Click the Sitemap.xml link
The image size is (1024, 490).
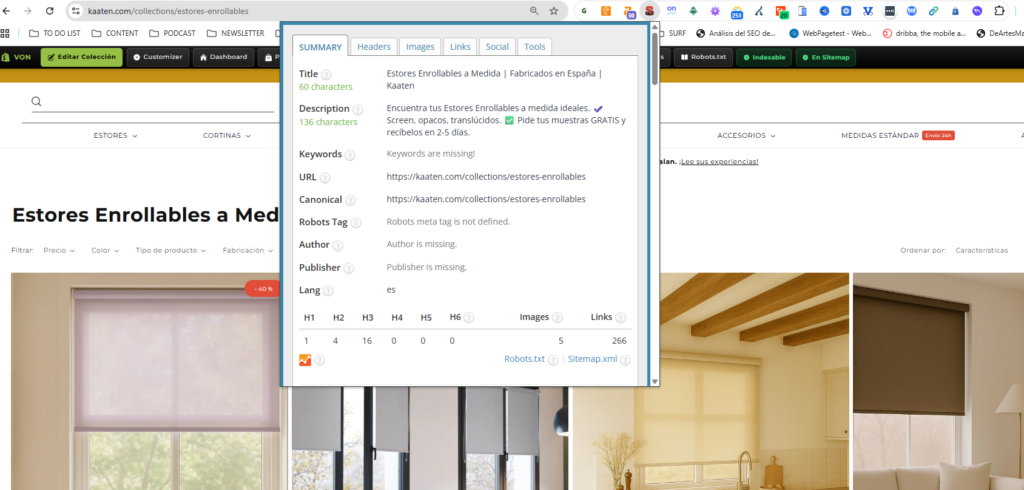click(593, 358)
